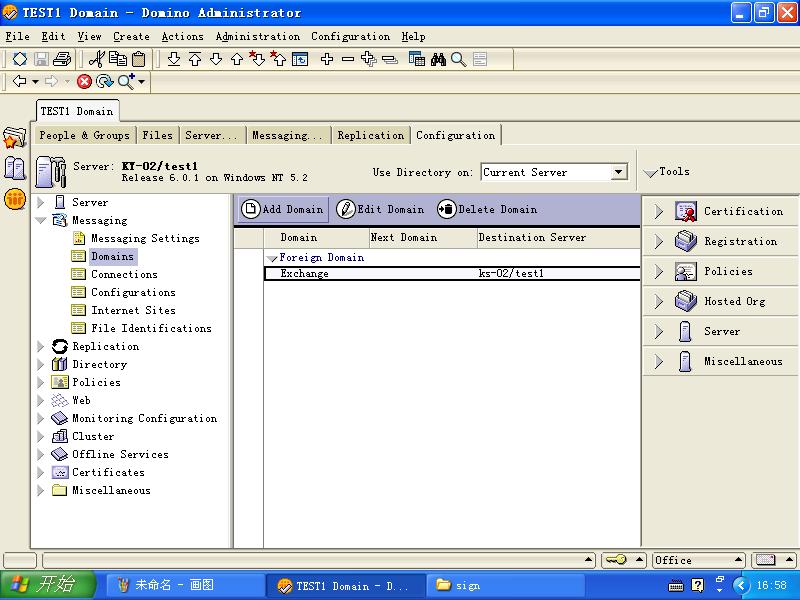This screenshot has width=800, height=600.
Task: Open the Help menu
Action: pos(413,37)
